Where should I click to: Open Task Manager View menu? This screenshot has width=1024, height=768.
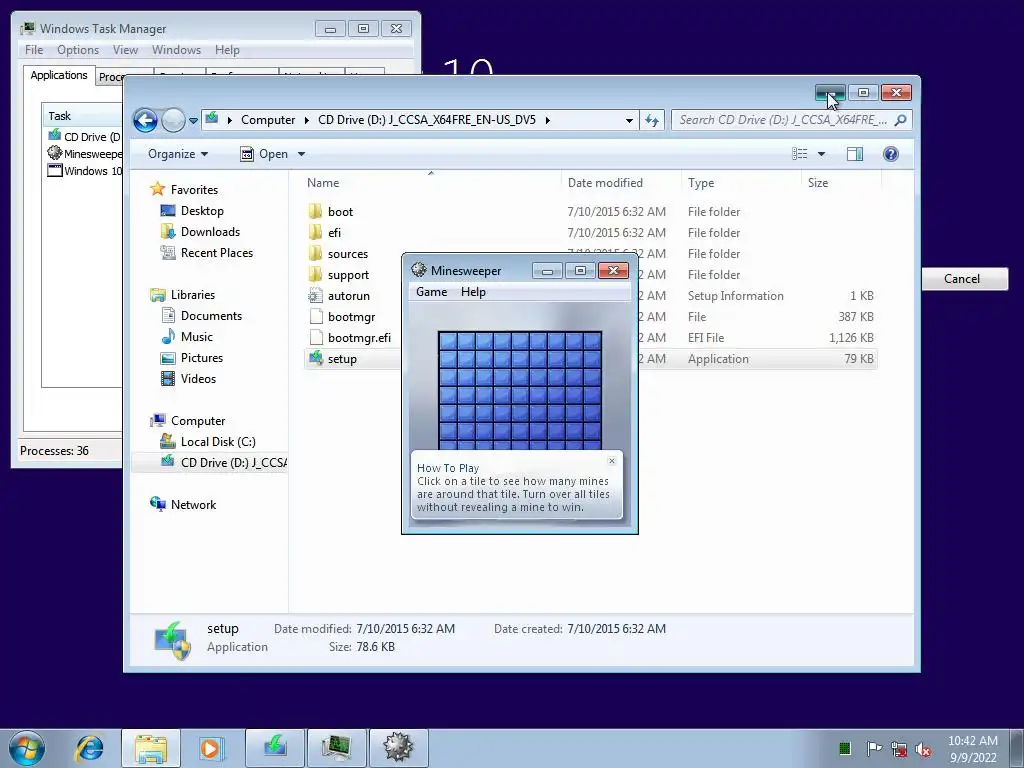click(x=125, y=50)
